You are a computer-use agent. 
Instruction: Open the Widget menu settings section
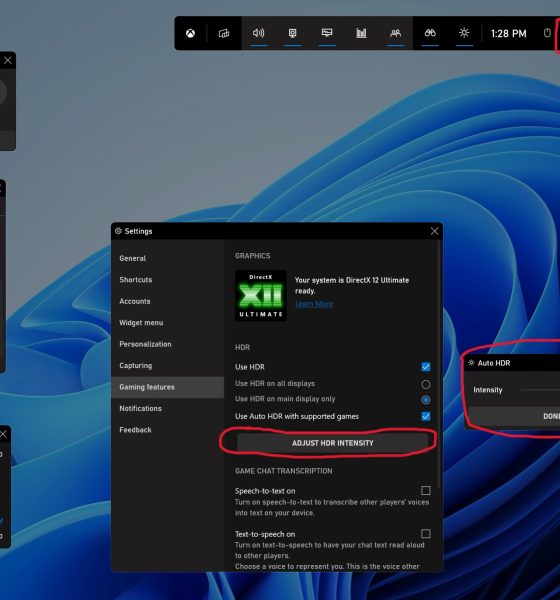[x=168, y=323]
